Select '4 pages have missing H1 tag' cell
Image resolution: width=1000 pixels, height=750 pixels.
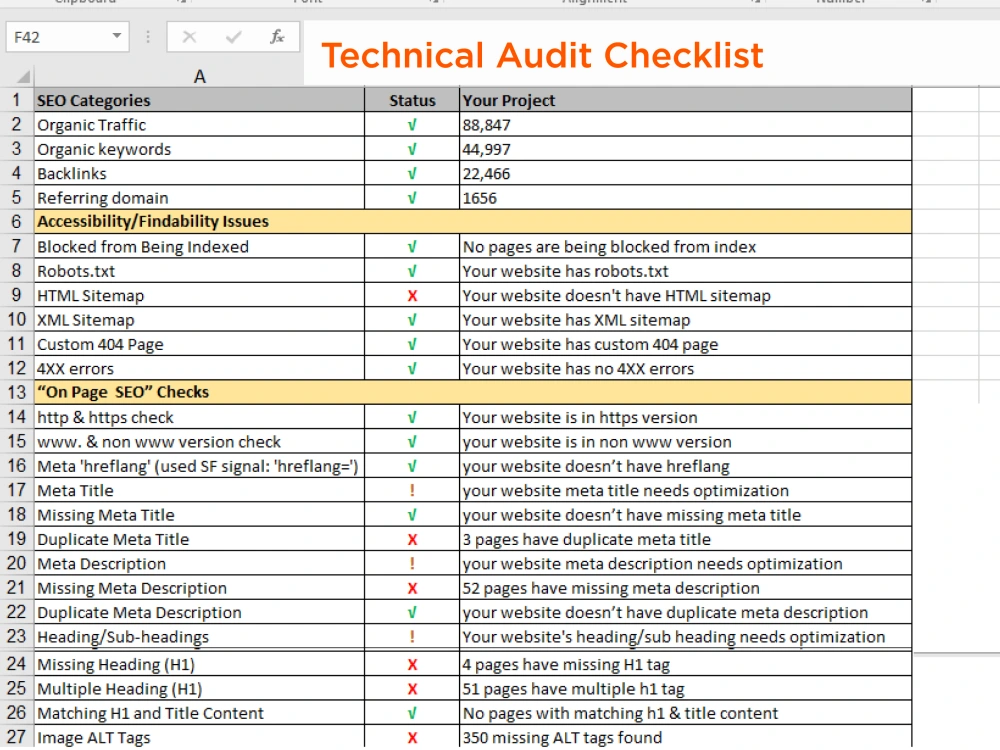pyautogui.click(x=686, y=664)
